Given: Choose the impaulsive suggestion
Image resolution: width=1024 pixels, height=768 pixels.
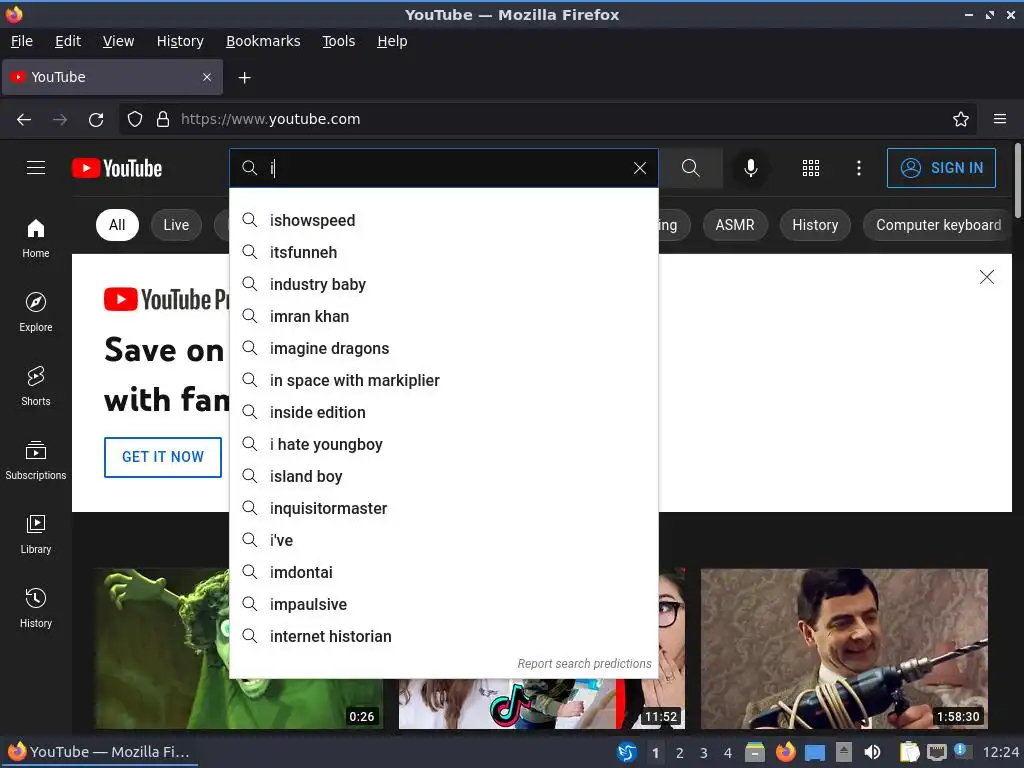Looking at the screenshot, I should point(444,604).
